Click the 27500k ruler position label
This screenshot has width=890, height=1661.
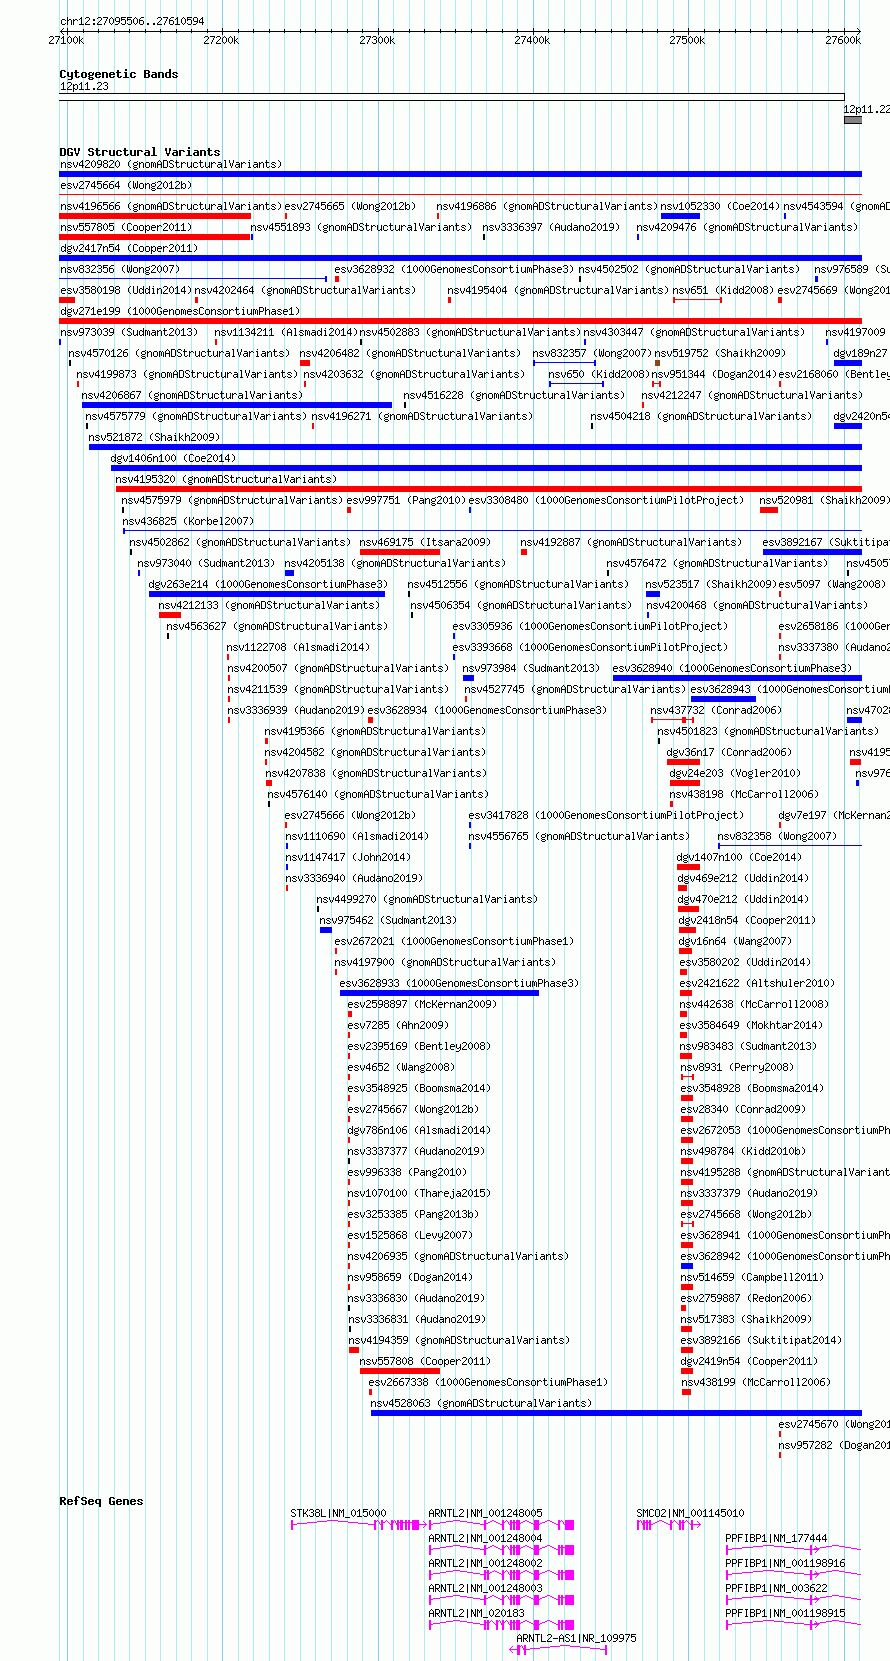pos(687,40)
